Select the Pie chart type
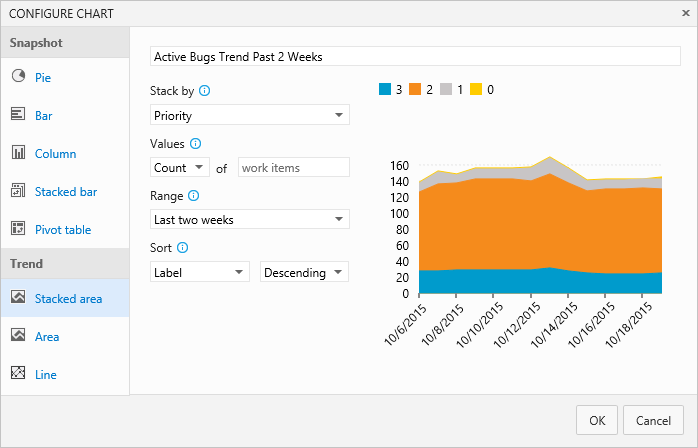Screen dimensions: 698x448 43,77
